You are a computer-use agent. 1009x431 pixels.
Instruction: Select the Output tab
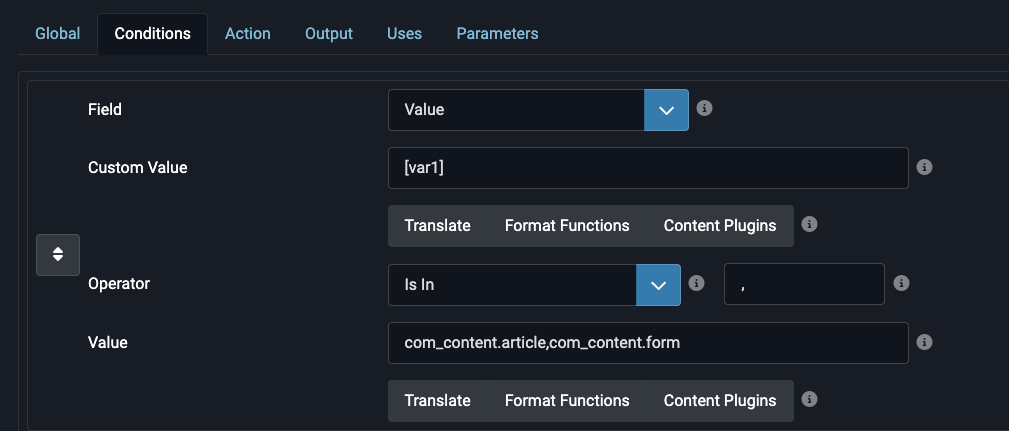coord(329,33)
